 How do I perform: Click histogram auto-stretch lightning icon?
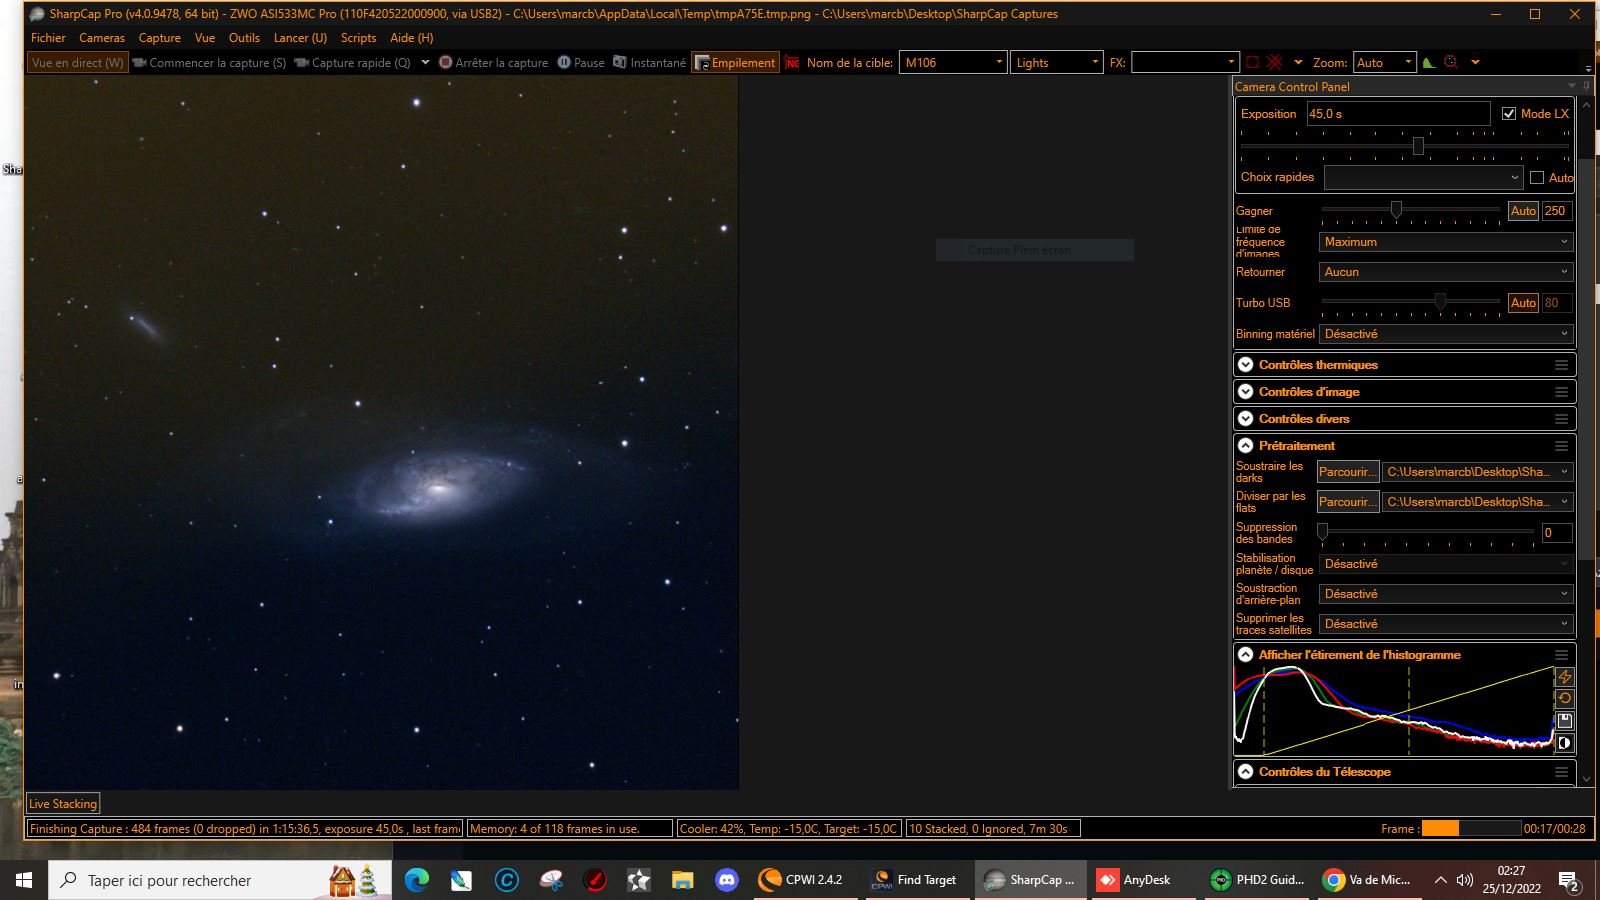[x=1565, y=677]
